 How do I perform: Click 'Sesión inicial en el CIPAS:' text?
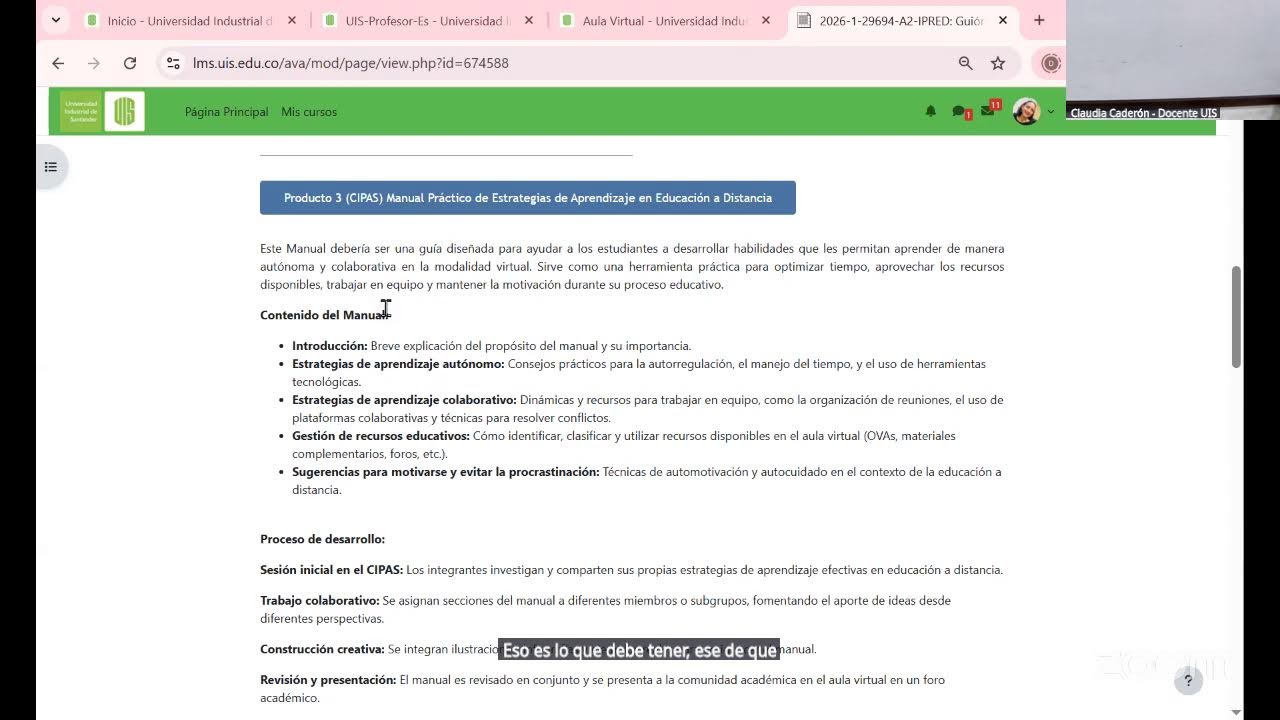(332, 570)
